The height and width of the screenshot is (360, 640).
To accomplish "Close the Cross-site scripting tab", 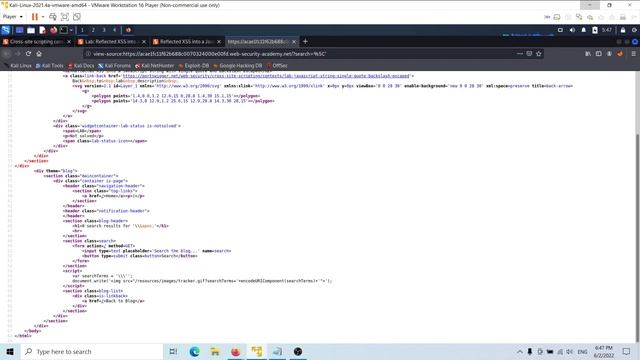I will click(69, 42).
